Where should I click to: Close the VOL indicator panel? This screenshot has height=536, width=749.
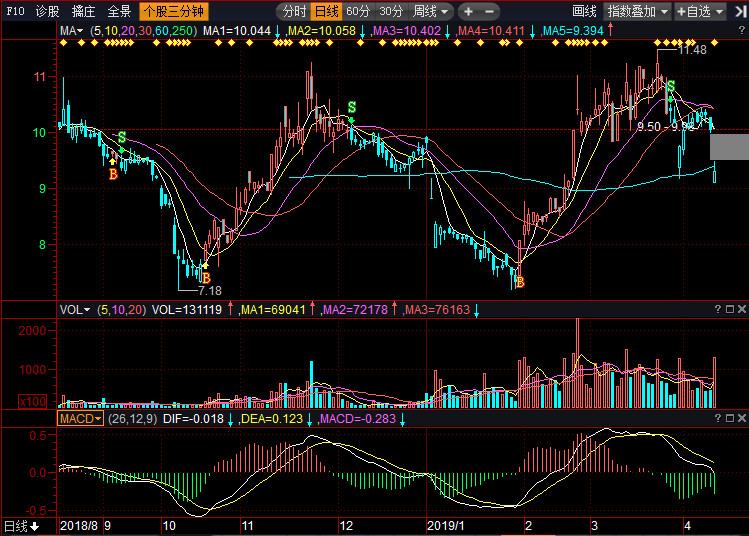741,311
